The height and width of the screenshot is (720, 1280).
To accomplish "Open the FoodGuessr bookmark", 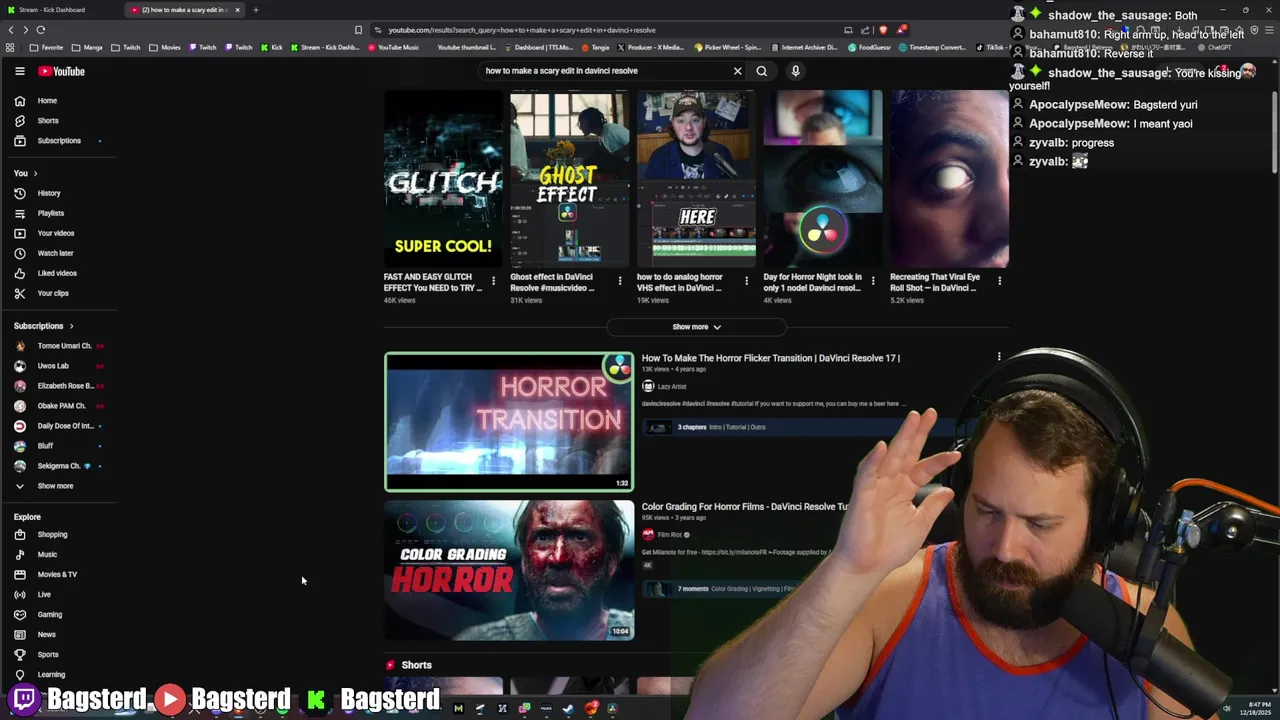I will click(x=869, y=47).
